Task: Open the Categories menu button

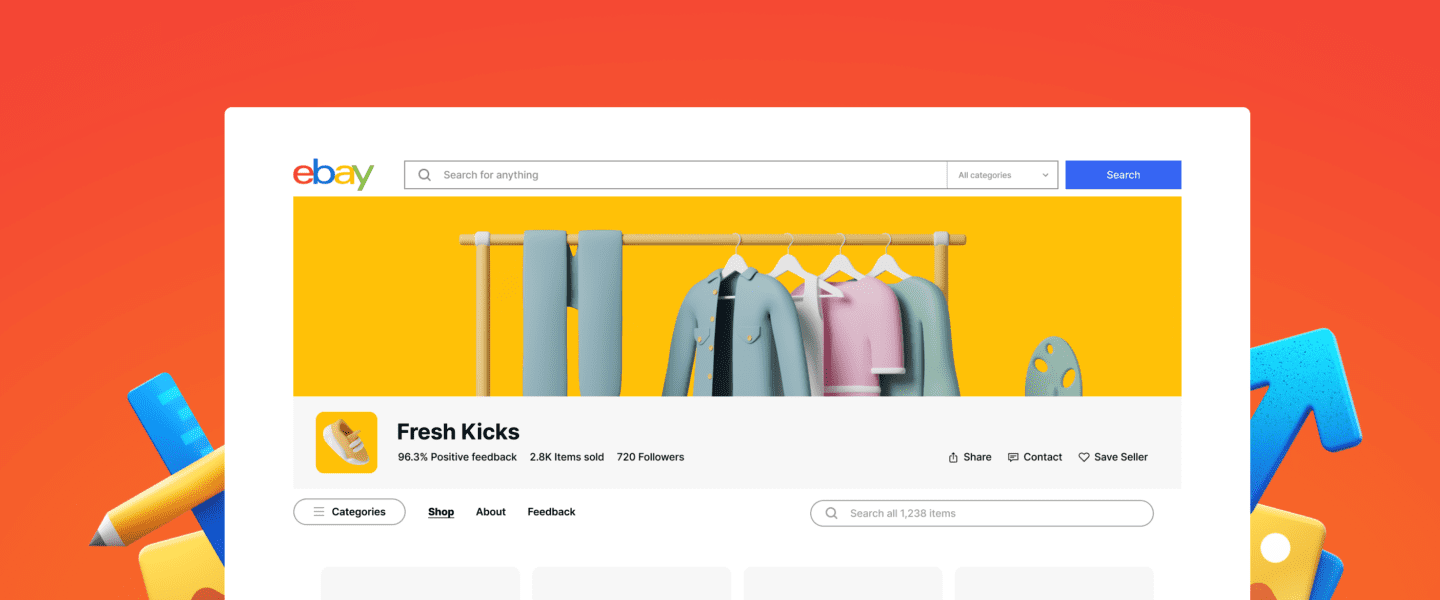Action: pos(349,512)
